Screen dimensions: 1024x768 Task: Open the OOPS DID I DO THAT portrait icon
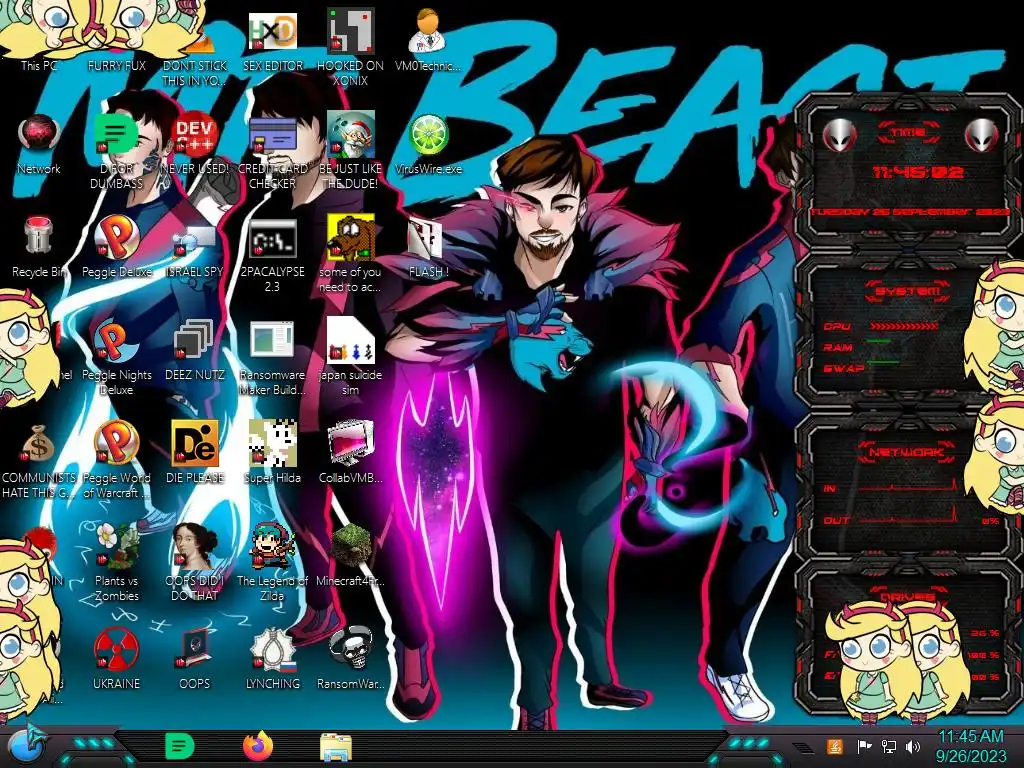click(x=195, y=564)
